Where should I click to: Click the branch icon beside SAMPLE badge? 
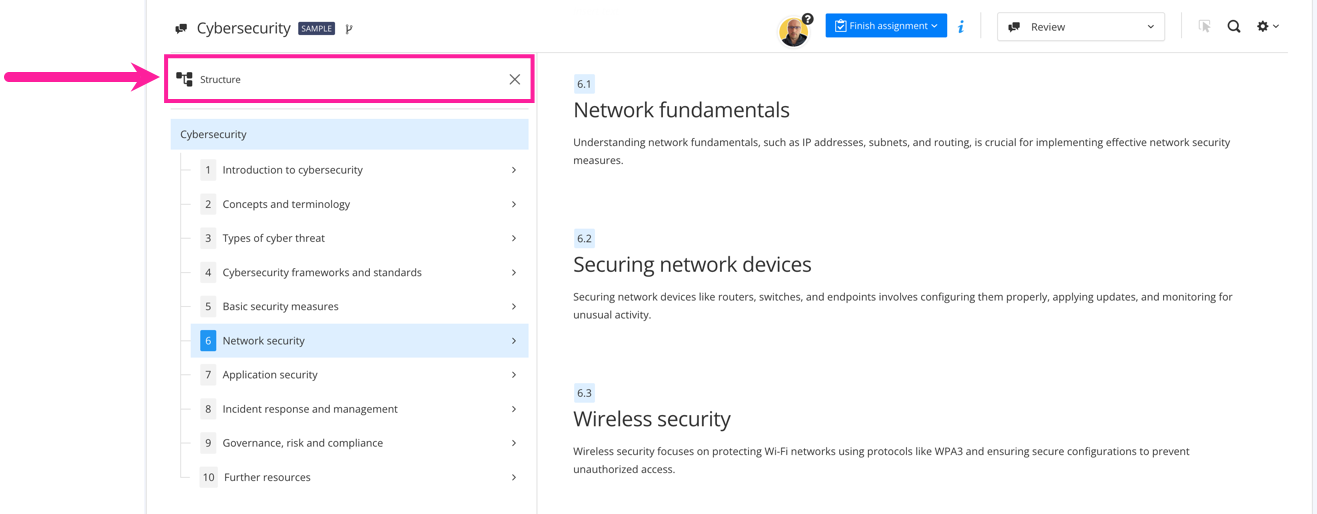pyautogui.click(x=349, y=29)
